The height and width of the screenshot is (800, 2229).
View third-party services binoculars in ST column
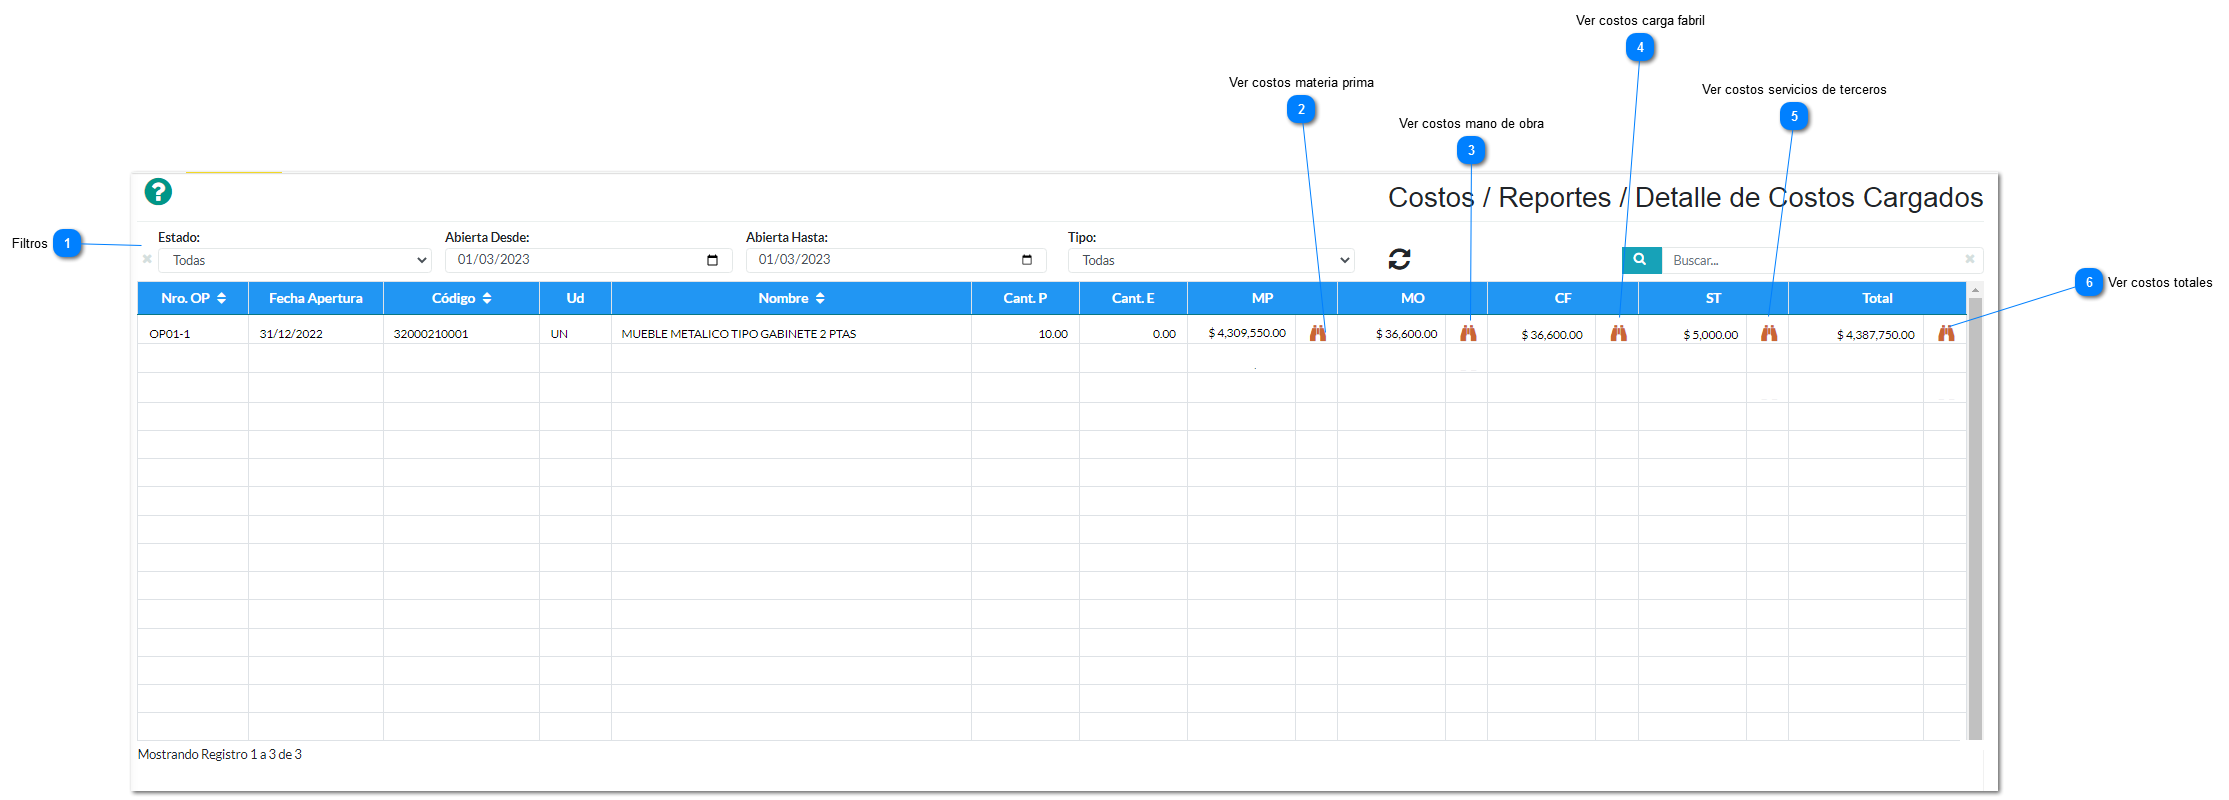1769,333
